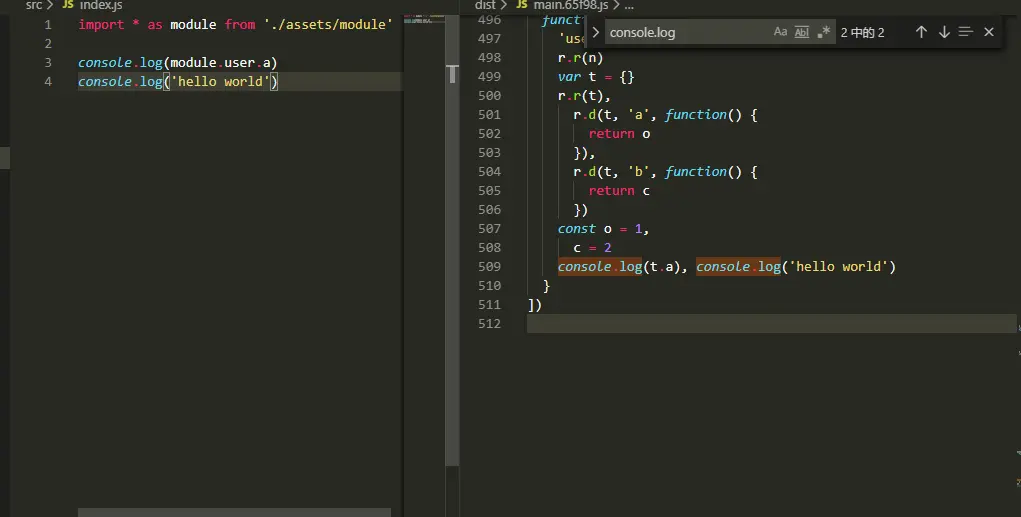
Task: Click the index.js breadcrumb item
Action: coord(101,5)
